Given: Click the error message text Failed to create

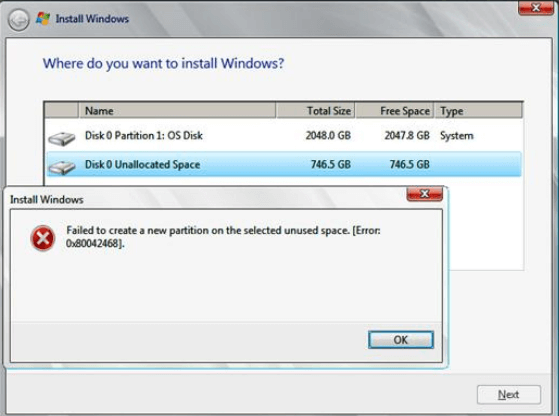Looking at the screenshot, I should coord(223,237).
